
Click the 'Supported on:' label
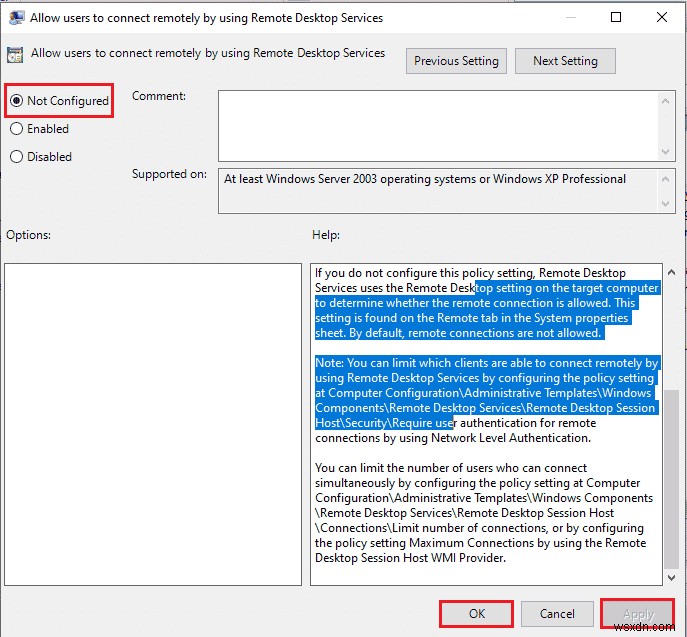pos(169,174)
